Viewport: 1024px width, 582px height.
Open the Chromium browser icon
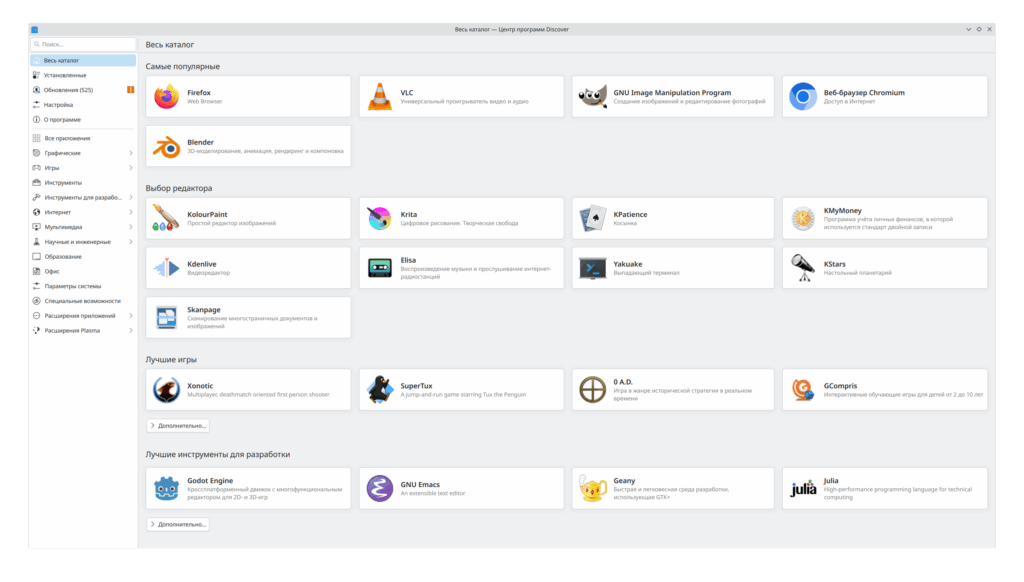(x=803, y=97)
